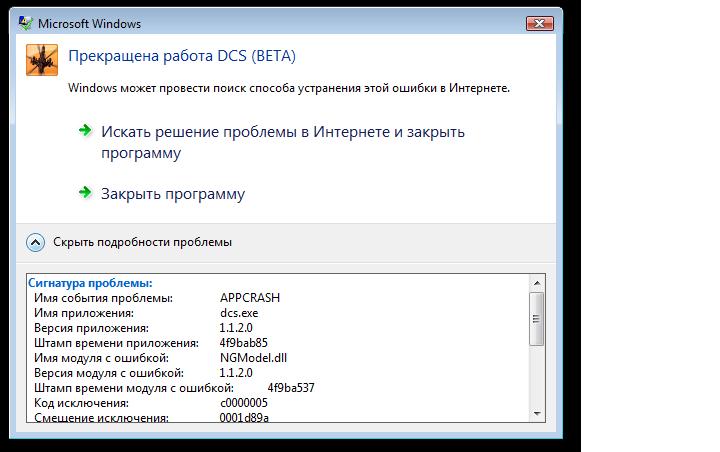Click the 'Прекращена работа DCS (BETA)' heading

click(x=182, y=56)
